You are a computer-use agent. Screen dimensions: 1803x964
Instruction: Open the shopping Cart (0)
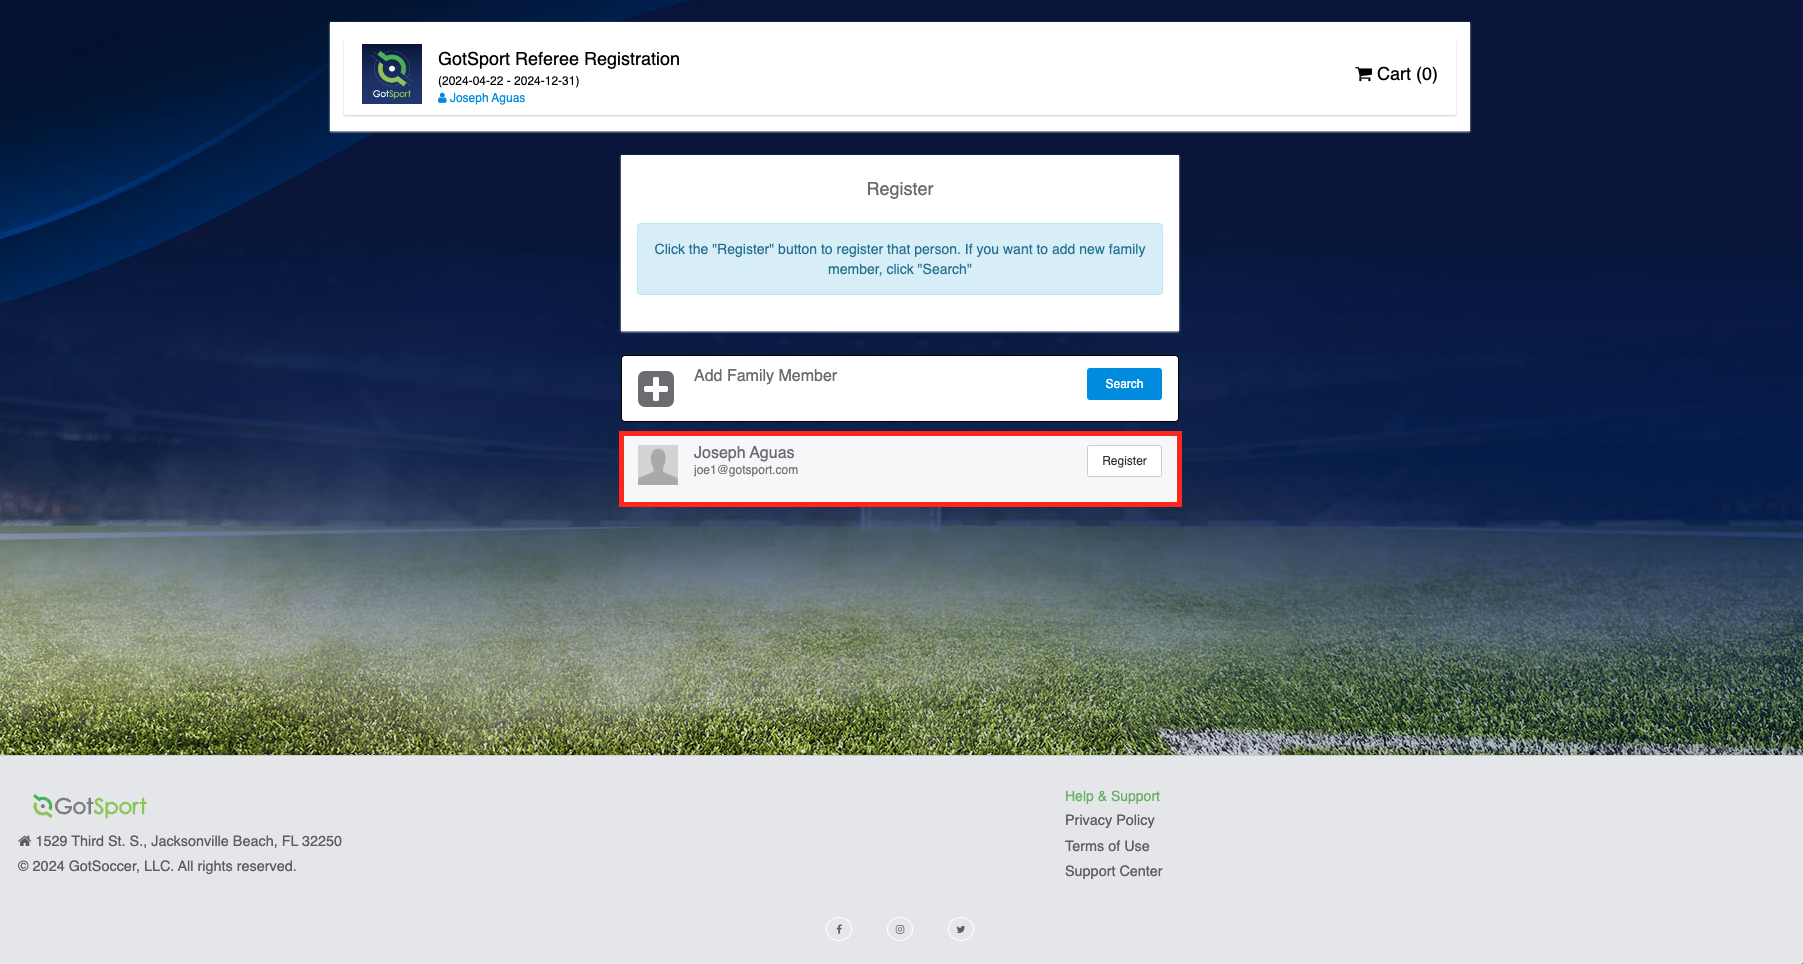click(x=1396, y=74)
